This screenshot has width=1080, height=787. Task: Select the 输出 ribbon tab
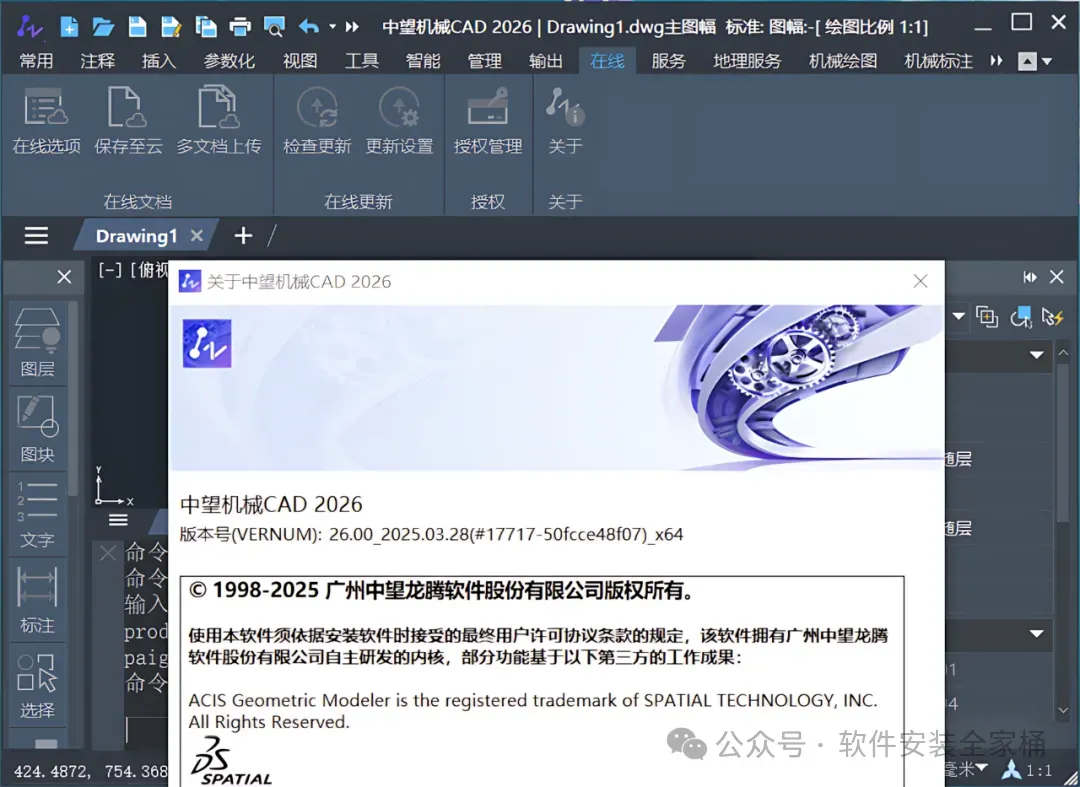tap(546, 61)
